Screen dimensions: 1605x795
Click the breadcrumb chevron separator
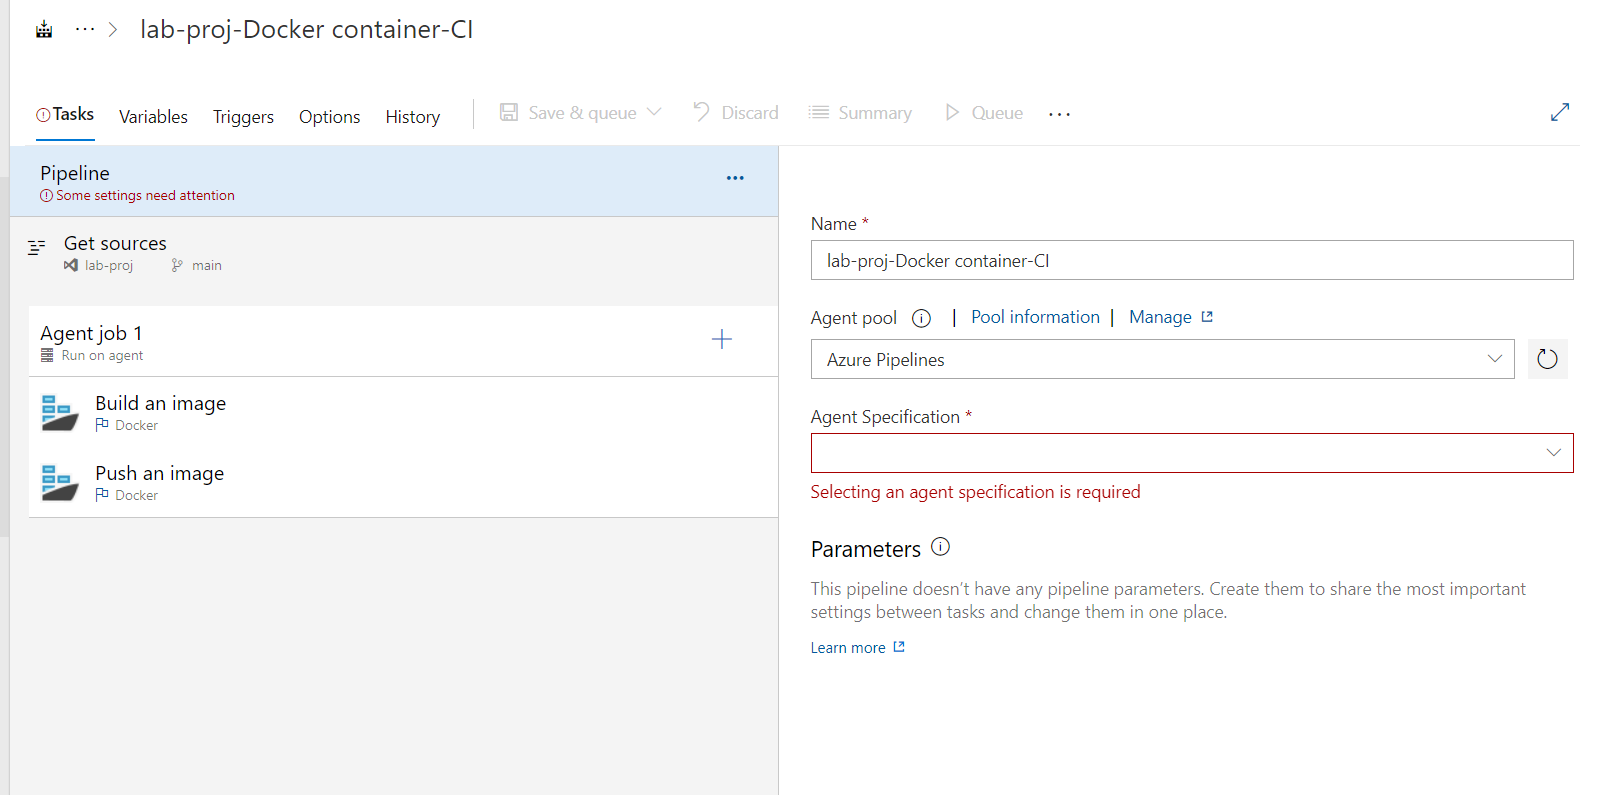(x=113, y=30)
